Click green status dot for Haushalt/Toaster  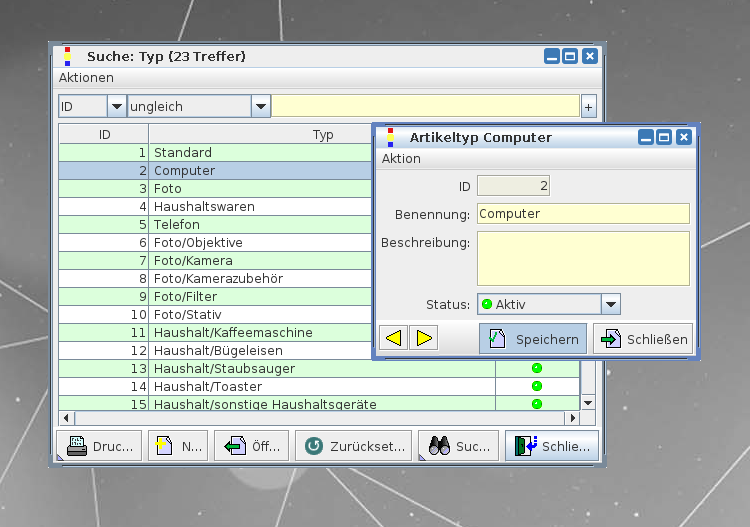536,386
